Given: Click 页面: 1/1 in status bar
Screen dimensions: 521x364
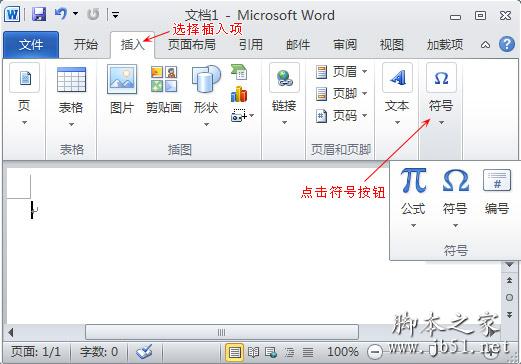Looking at the screenshot, I should [x=36, y=352].
